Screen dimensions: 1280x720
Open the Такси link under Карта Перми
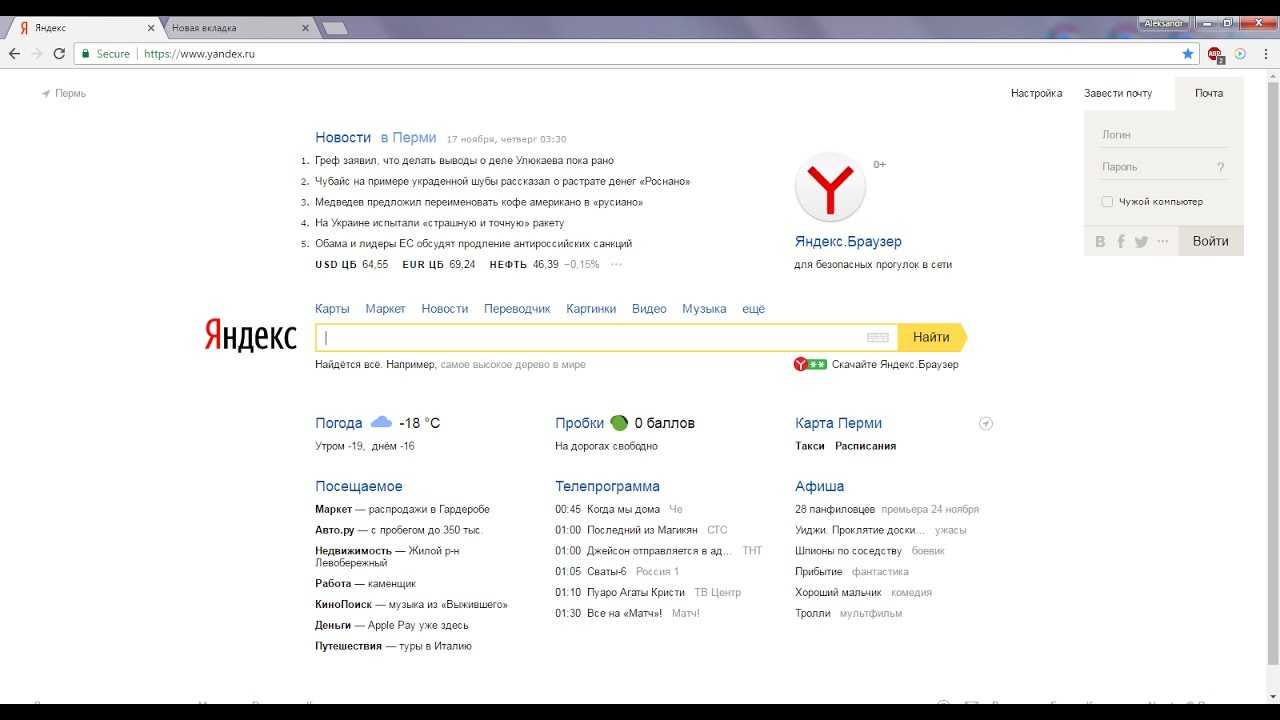(810, 446)
